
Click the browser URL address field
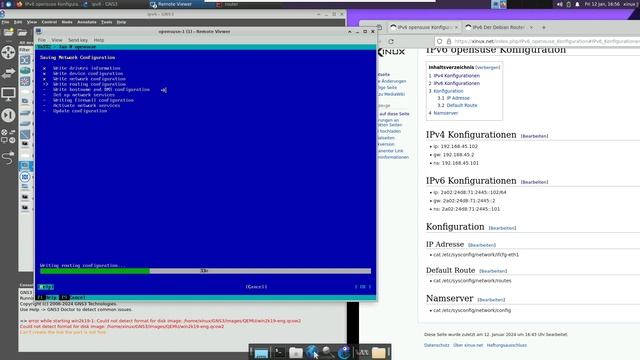click(546, 41)
